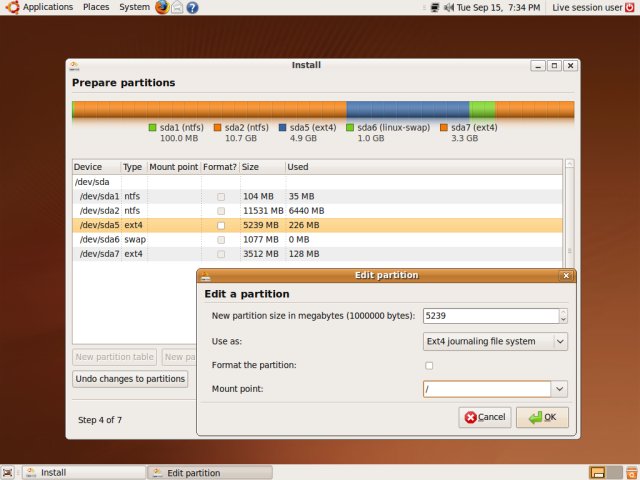Open the Evolution mail launcher icon

point(177,7)
